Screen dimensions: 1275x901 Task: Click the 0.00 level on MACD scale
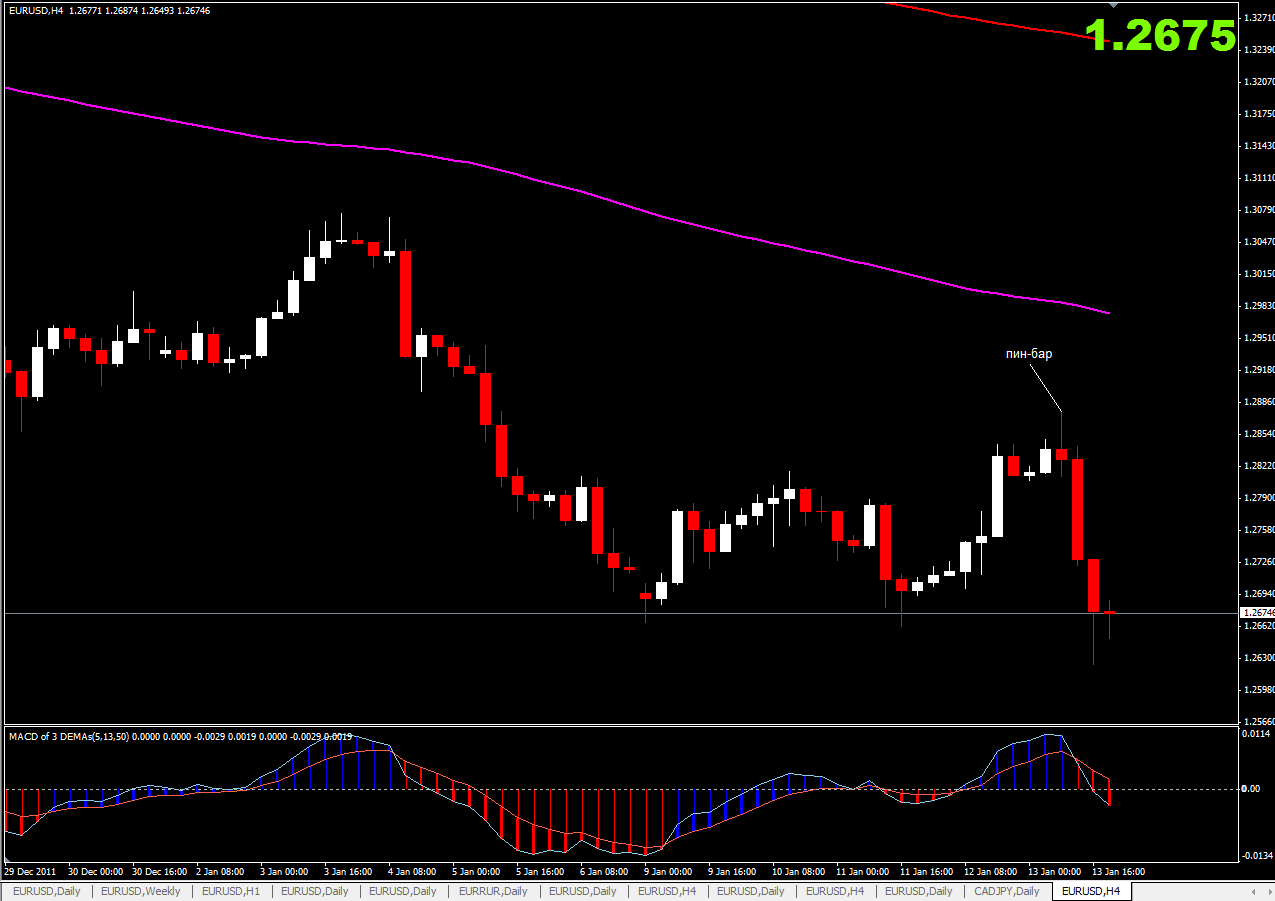pyautogui.click(x=1250, y=788)
